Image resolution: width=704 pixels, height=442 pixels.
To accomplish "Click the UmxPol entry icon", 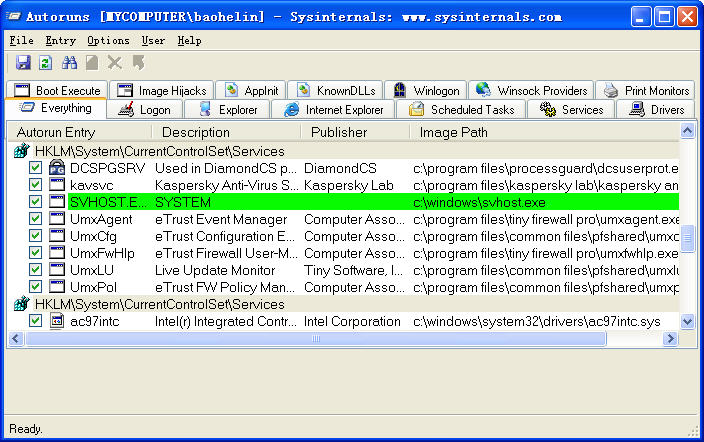I will point(57,287).
